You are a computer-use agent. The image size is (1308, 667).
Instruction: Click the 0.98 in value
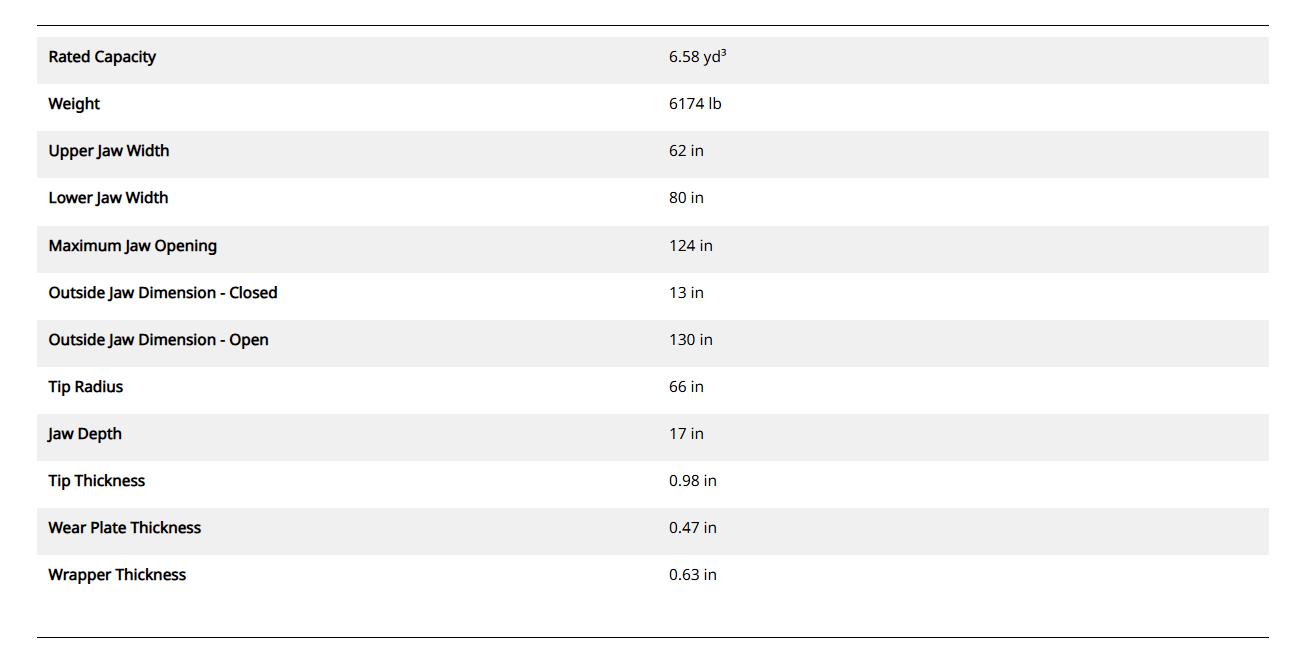click(x=693, y=481)
